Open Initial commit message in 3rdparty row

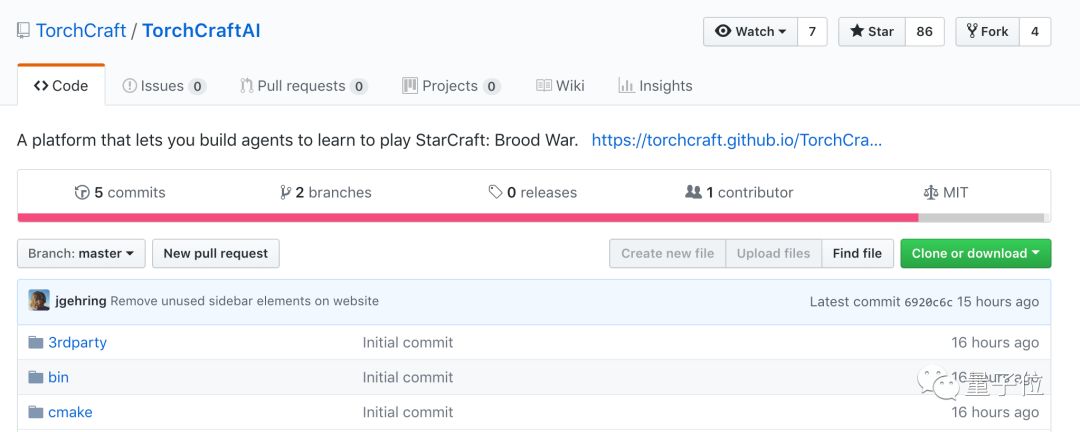point(408,342)
